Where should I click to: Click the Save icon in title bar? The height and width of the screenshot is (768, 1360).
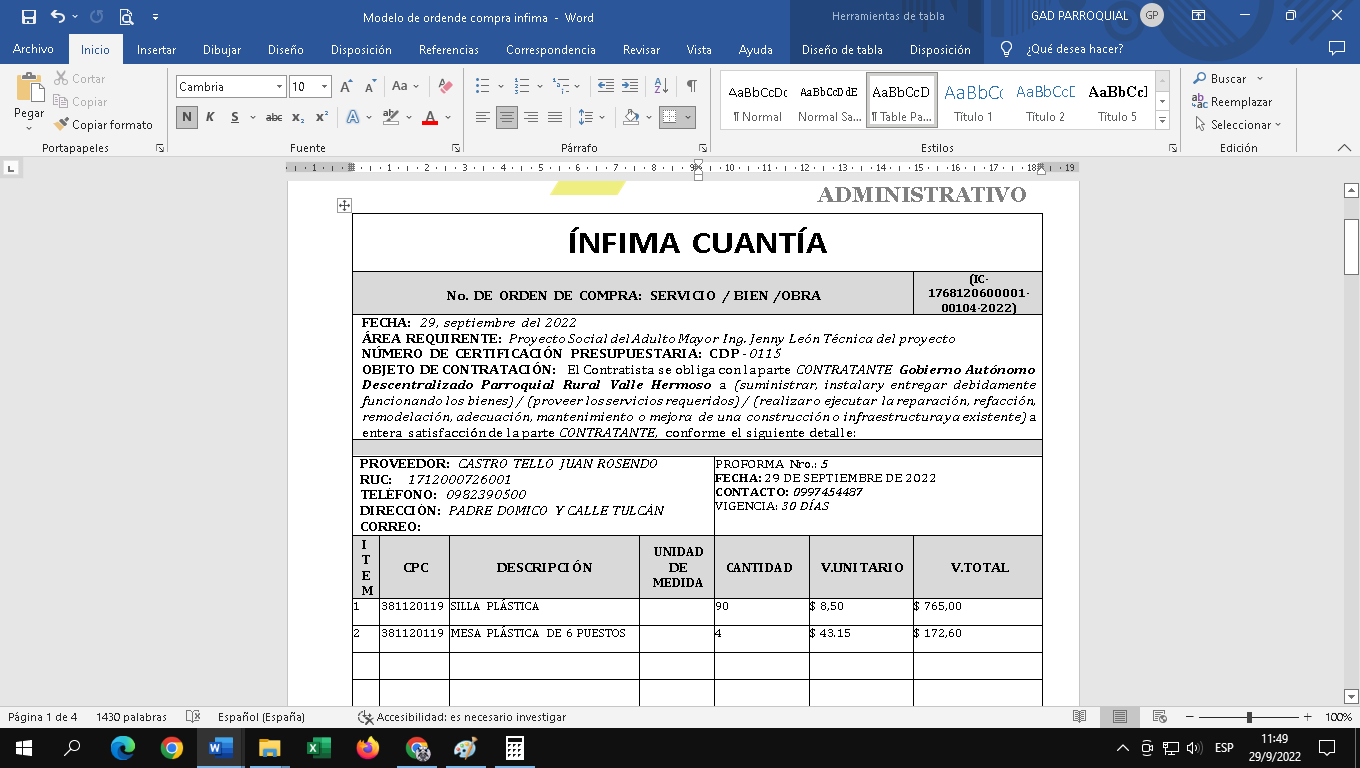(28, 17)
